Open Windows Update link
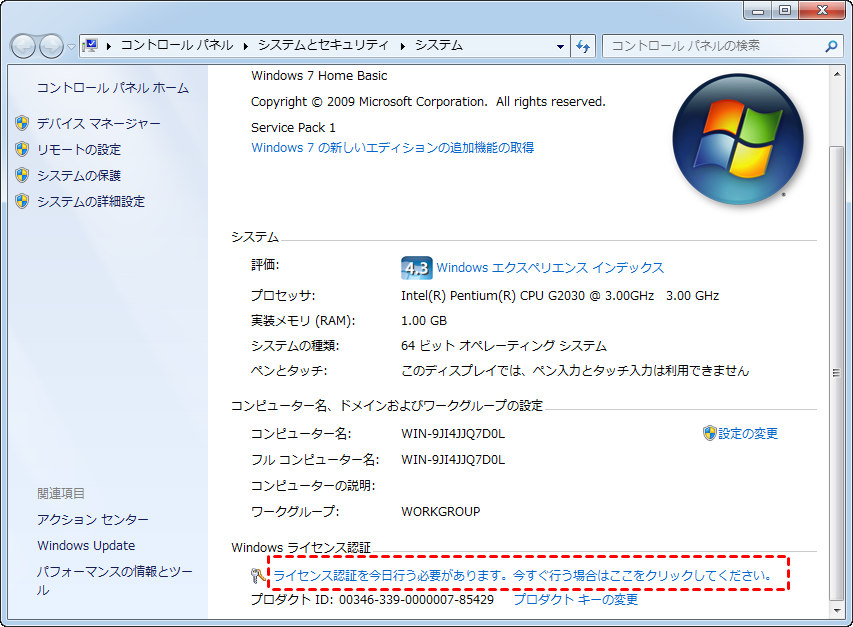The height and width of the screenshot is (627, 853). click(x=86, y=545)
